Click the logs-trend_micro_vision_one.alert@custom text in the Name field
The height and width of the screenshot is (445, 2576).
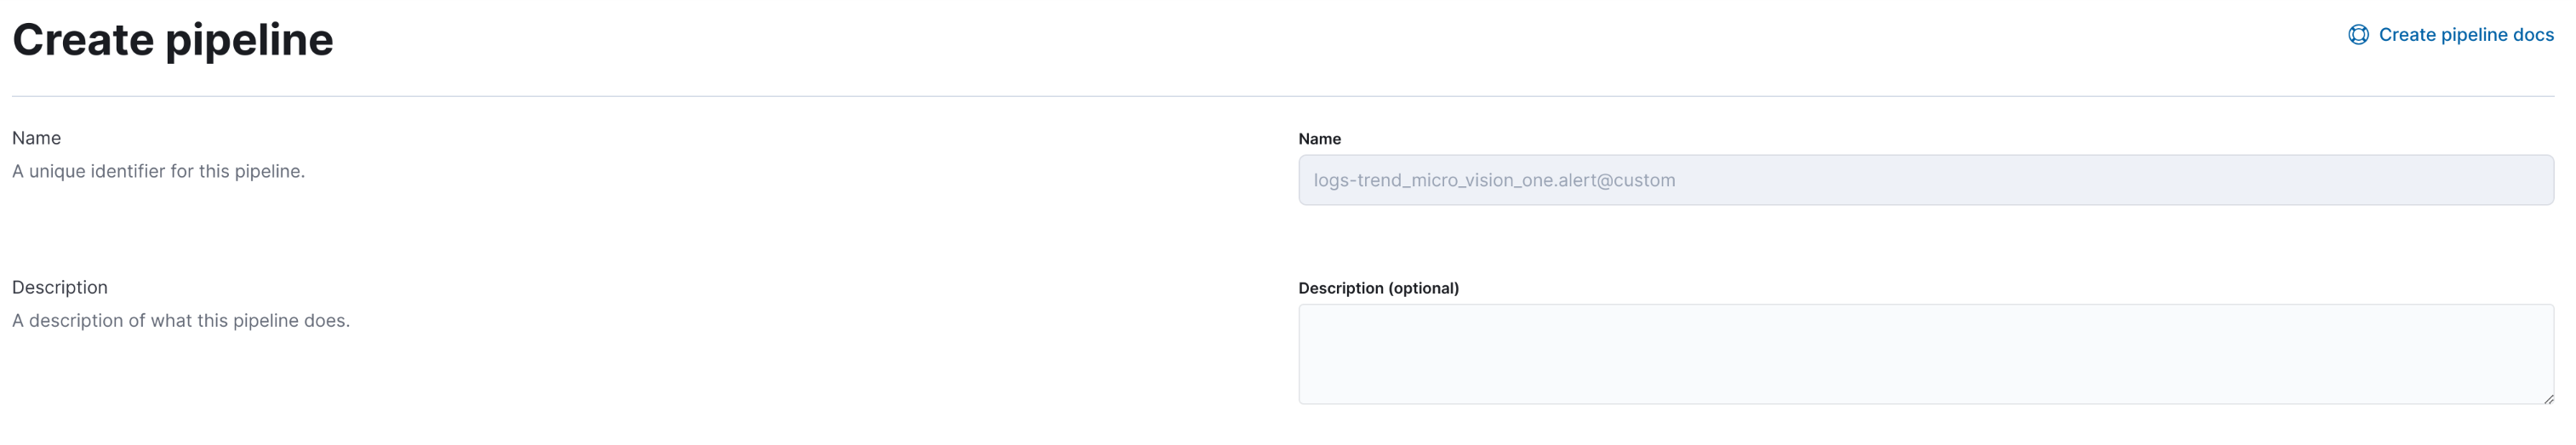click(1494, 180)
